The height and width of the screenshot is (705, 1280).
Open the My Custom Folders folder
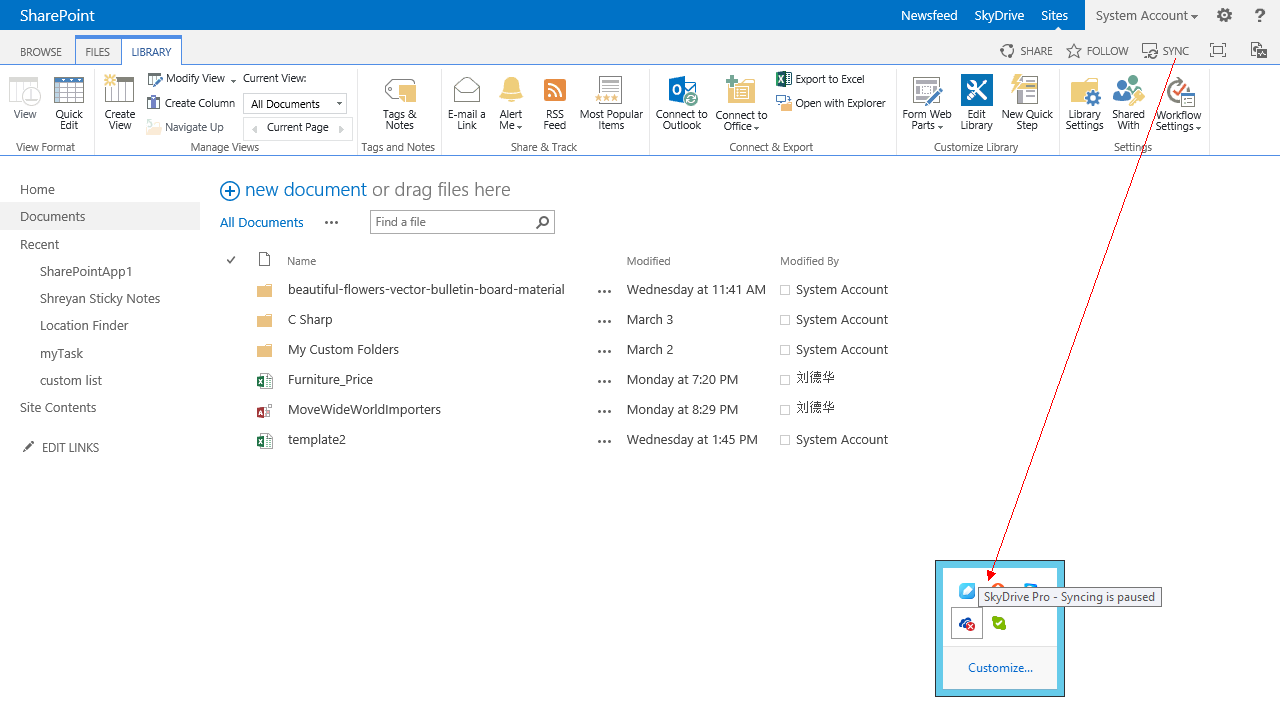pos(343,349)
